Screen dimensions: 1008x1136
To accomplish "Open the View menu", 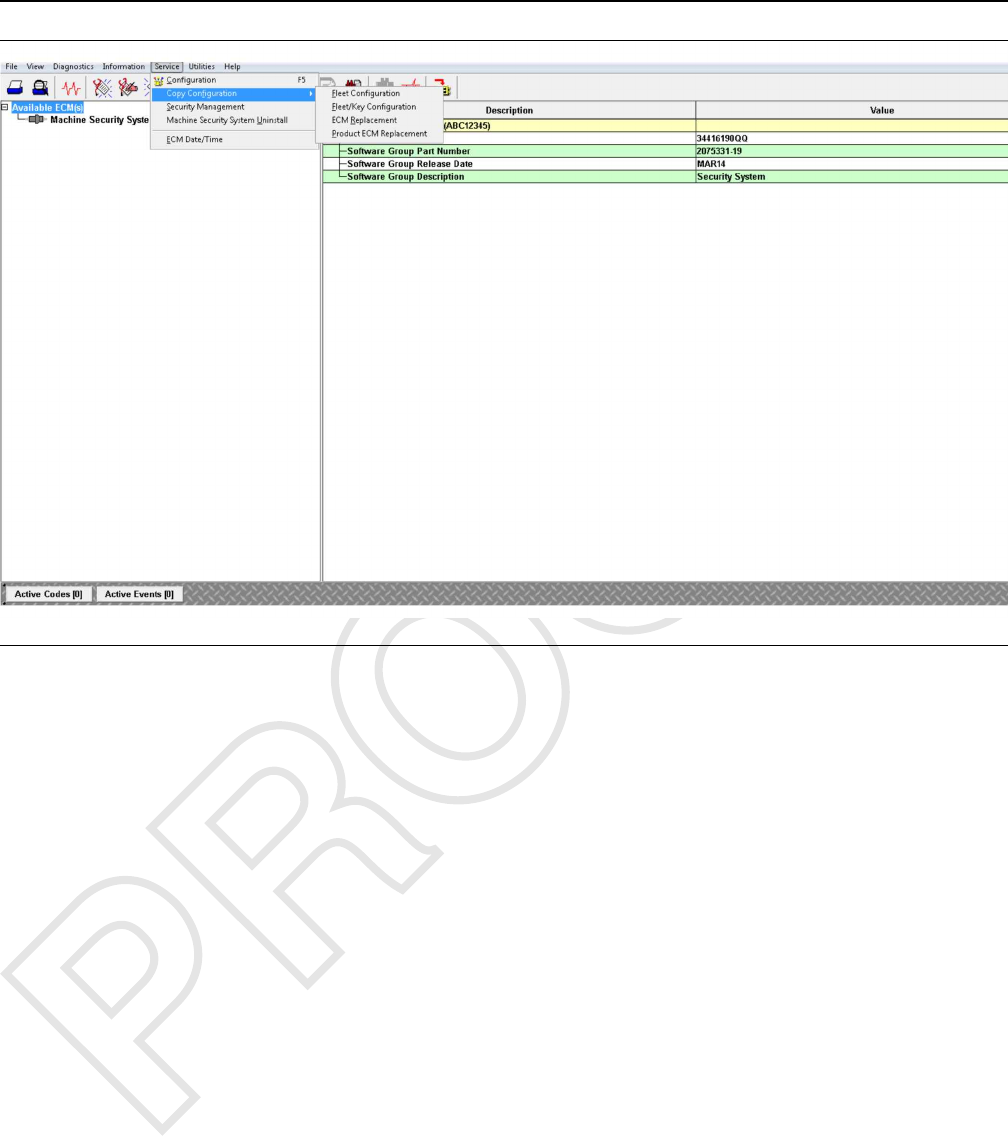I will pos(36,67).
